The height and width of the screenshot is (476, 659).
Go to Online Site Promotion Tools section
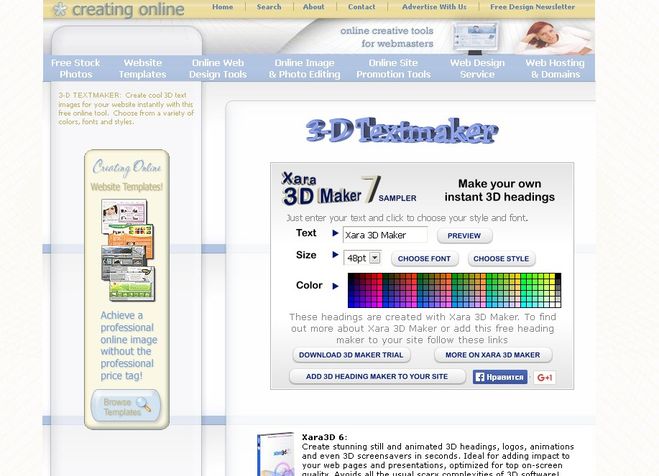click(x=393, y=68)
